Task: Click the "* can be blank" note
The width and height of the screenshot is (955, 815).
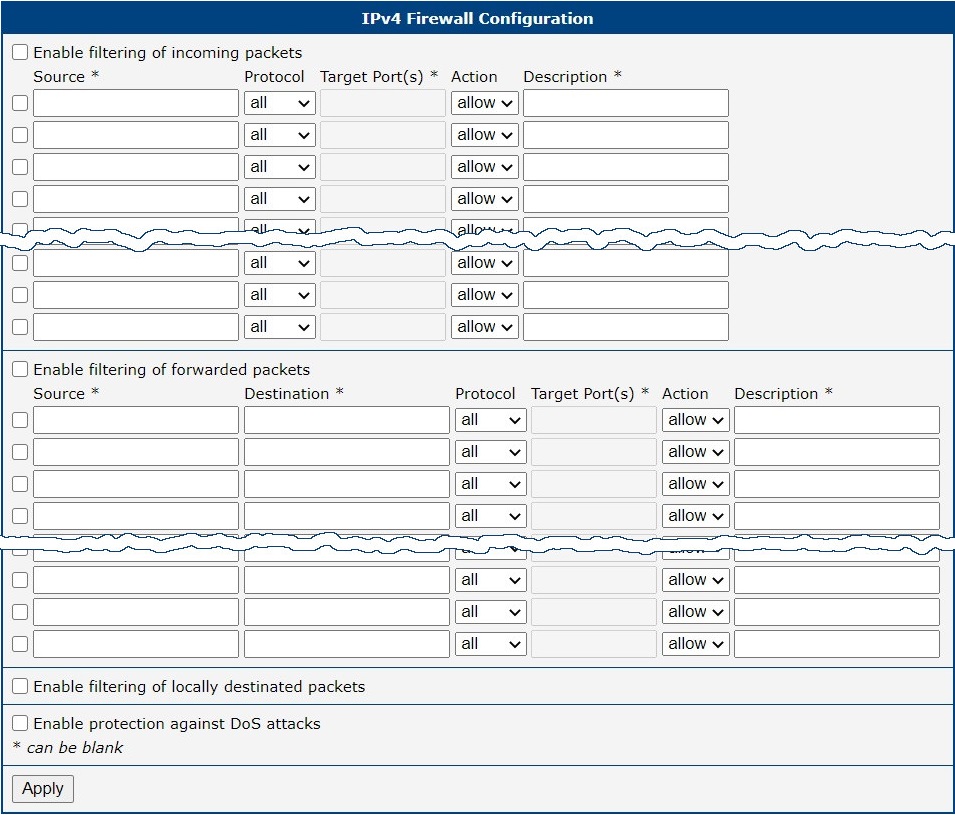Action: tap(68, 747)
